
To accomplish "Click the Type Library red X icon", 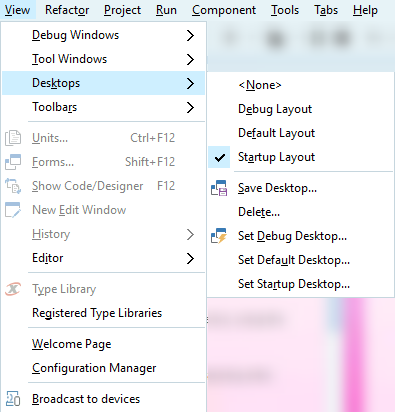I will [x=13, y=289].
